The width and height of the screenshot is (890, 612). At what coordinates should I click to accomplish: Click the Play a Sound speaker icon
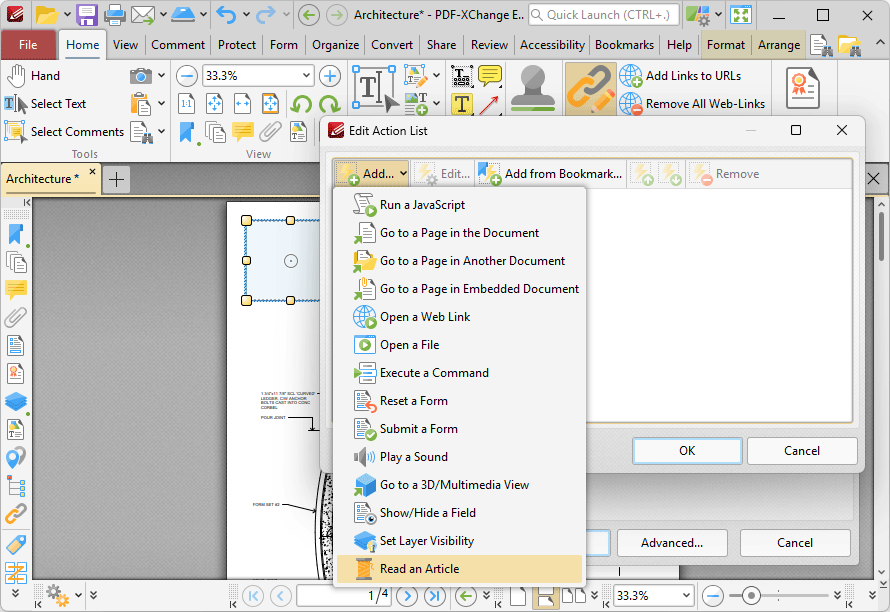click(364, 457)
